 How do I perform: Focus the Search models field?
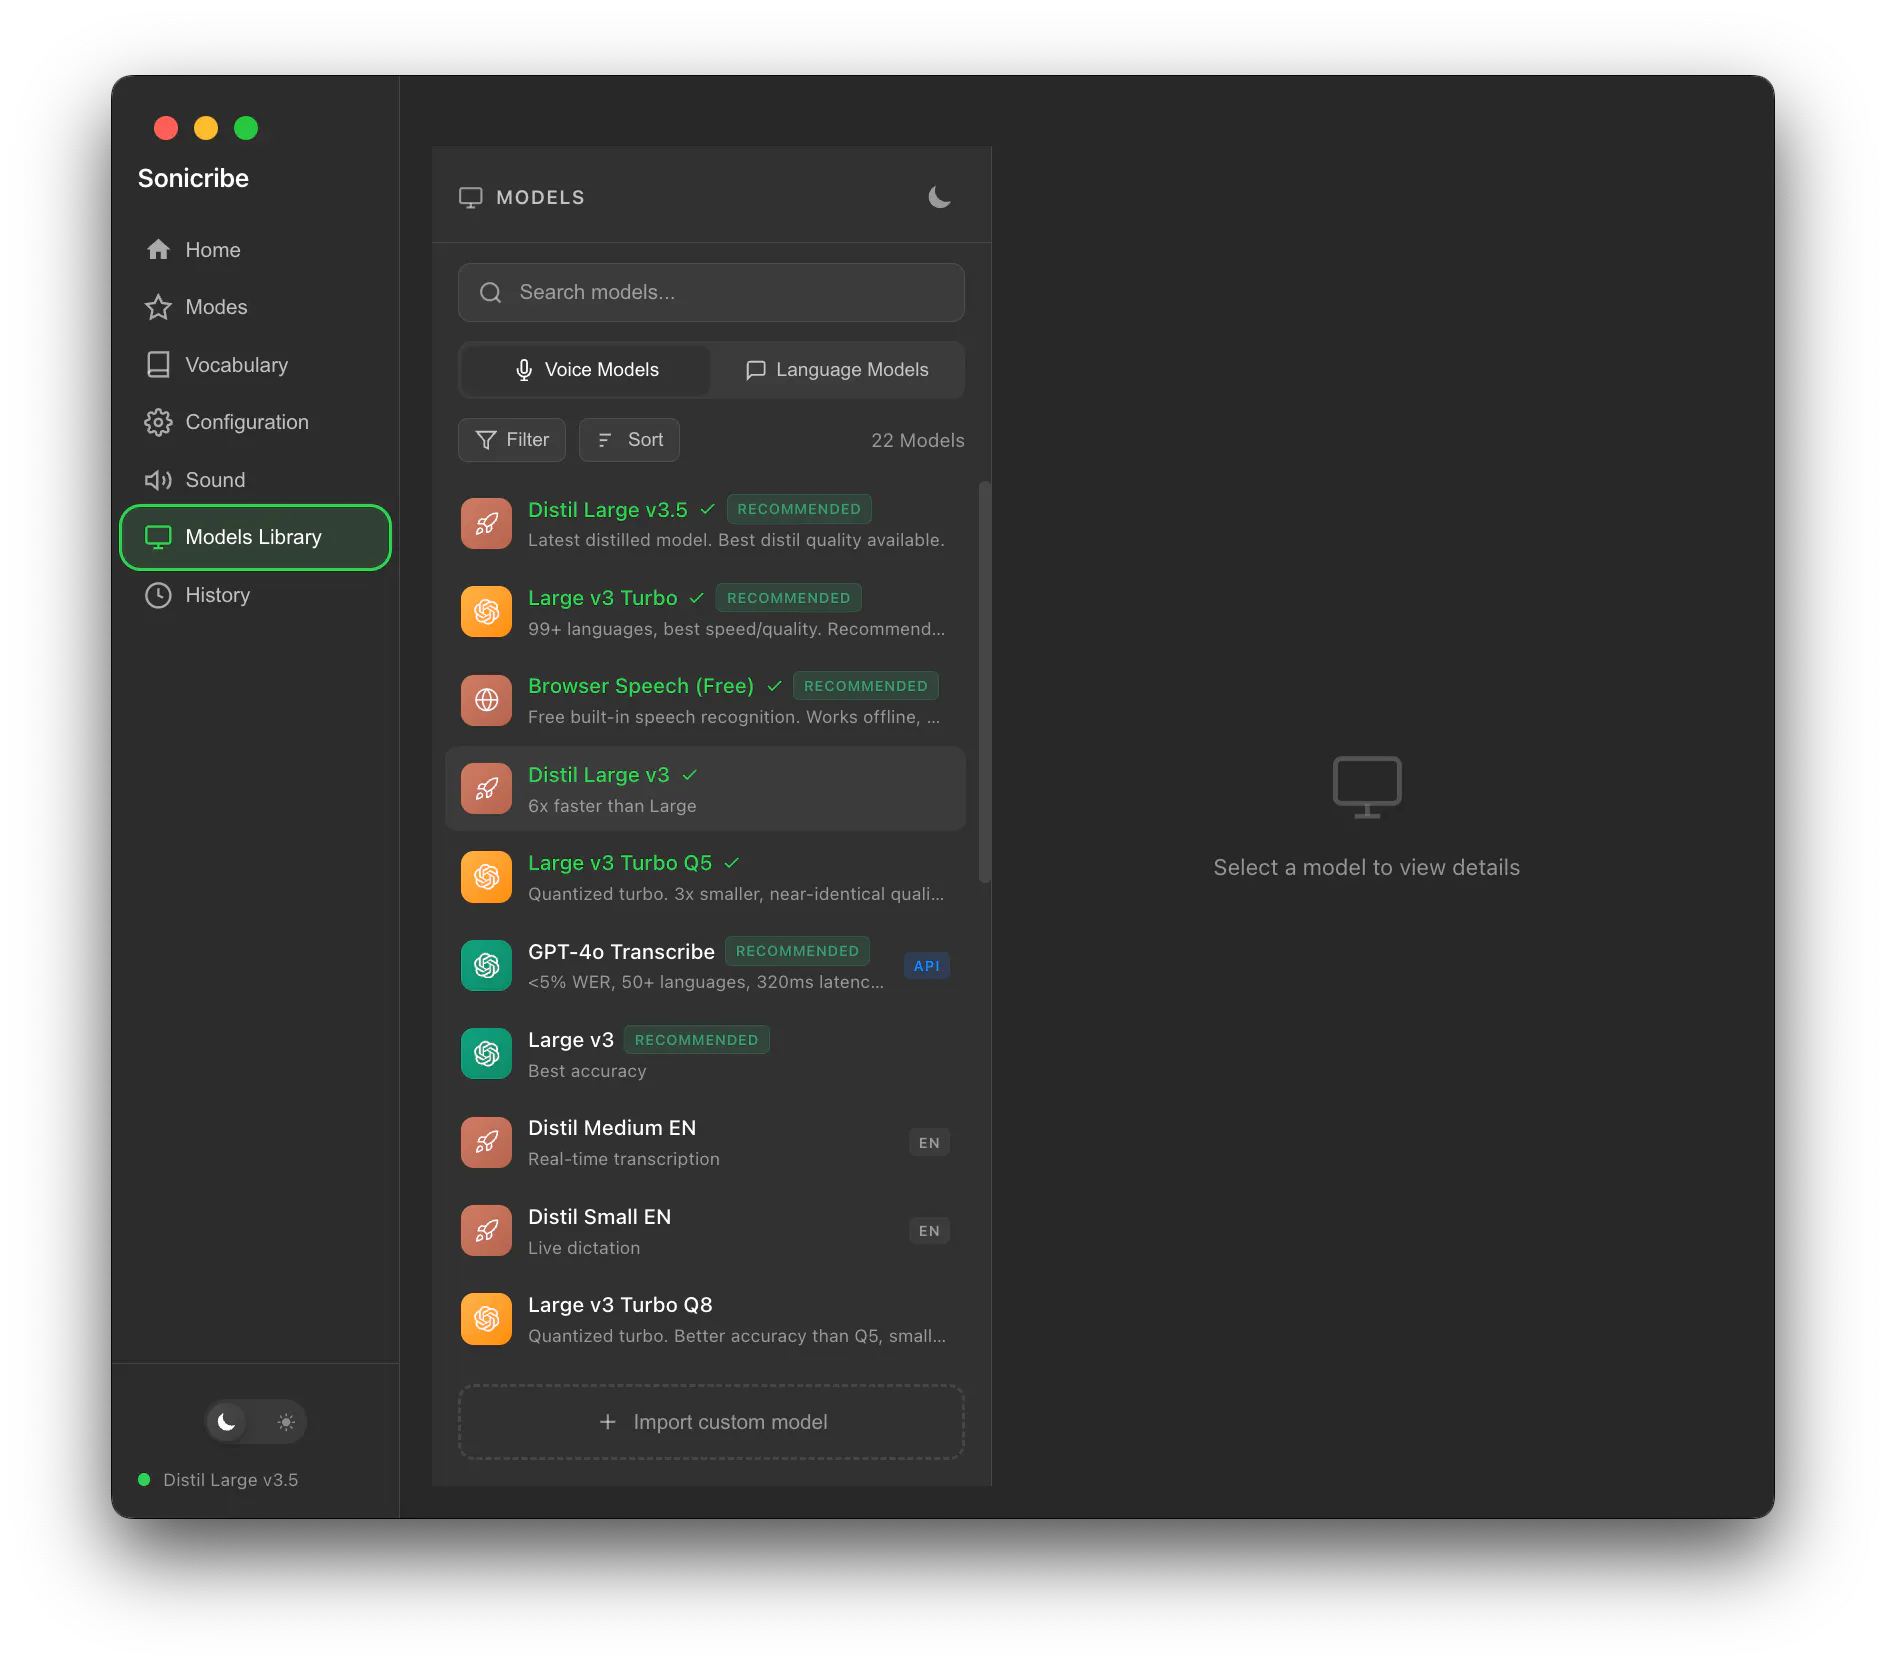pos(711,292)
